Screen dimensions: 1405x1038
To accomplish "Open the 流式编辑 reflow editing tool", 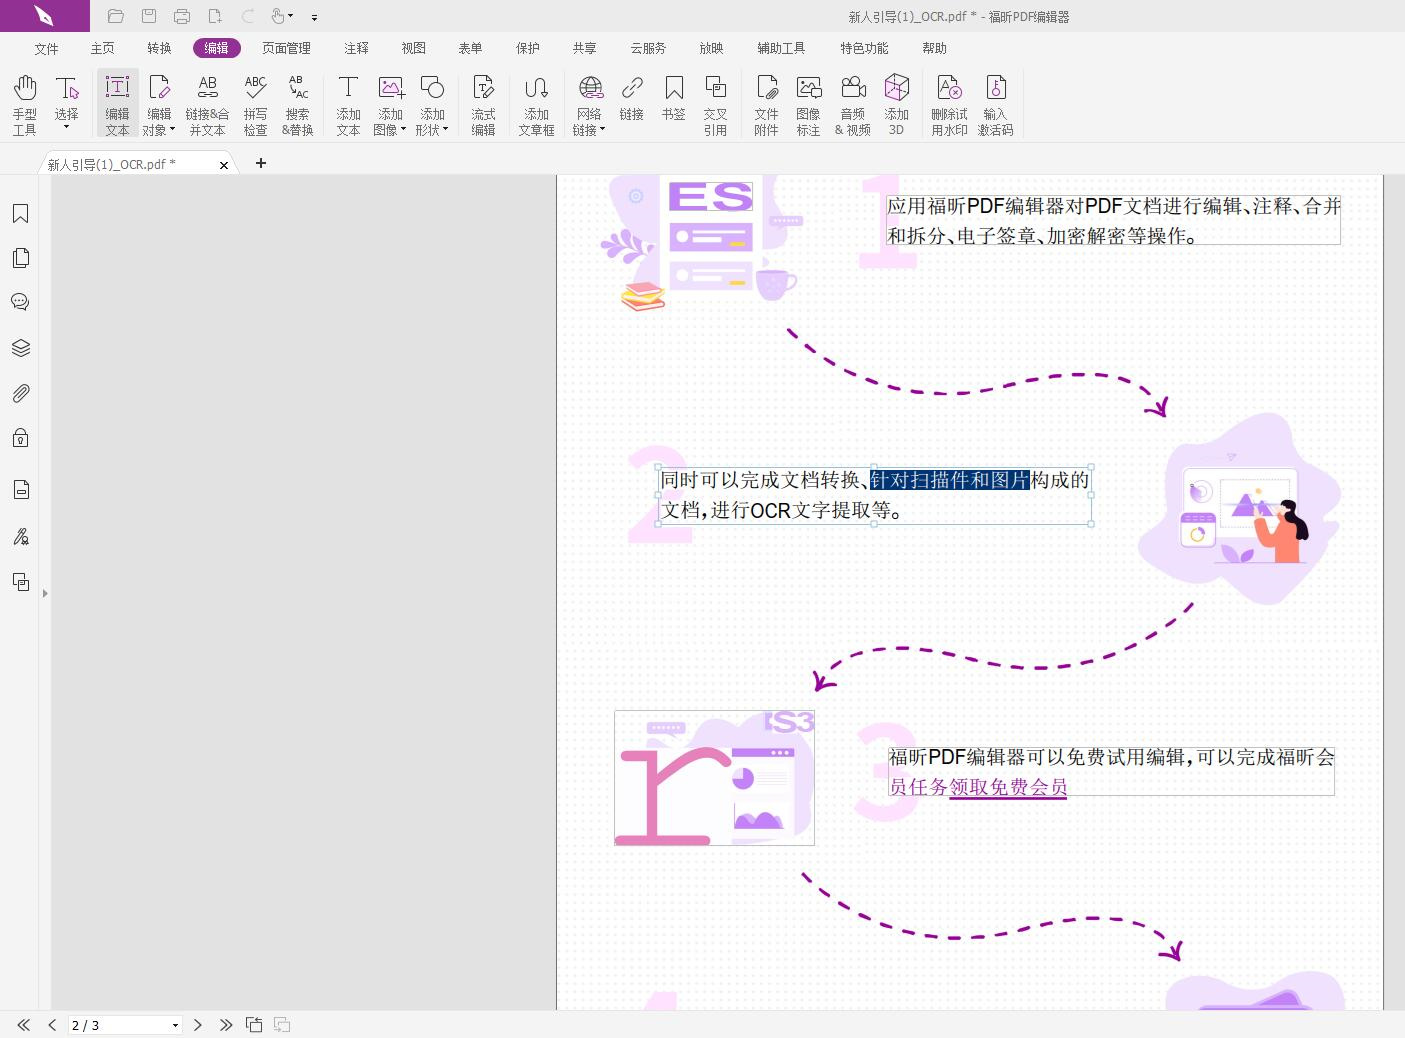I will [x=483, y=103].
